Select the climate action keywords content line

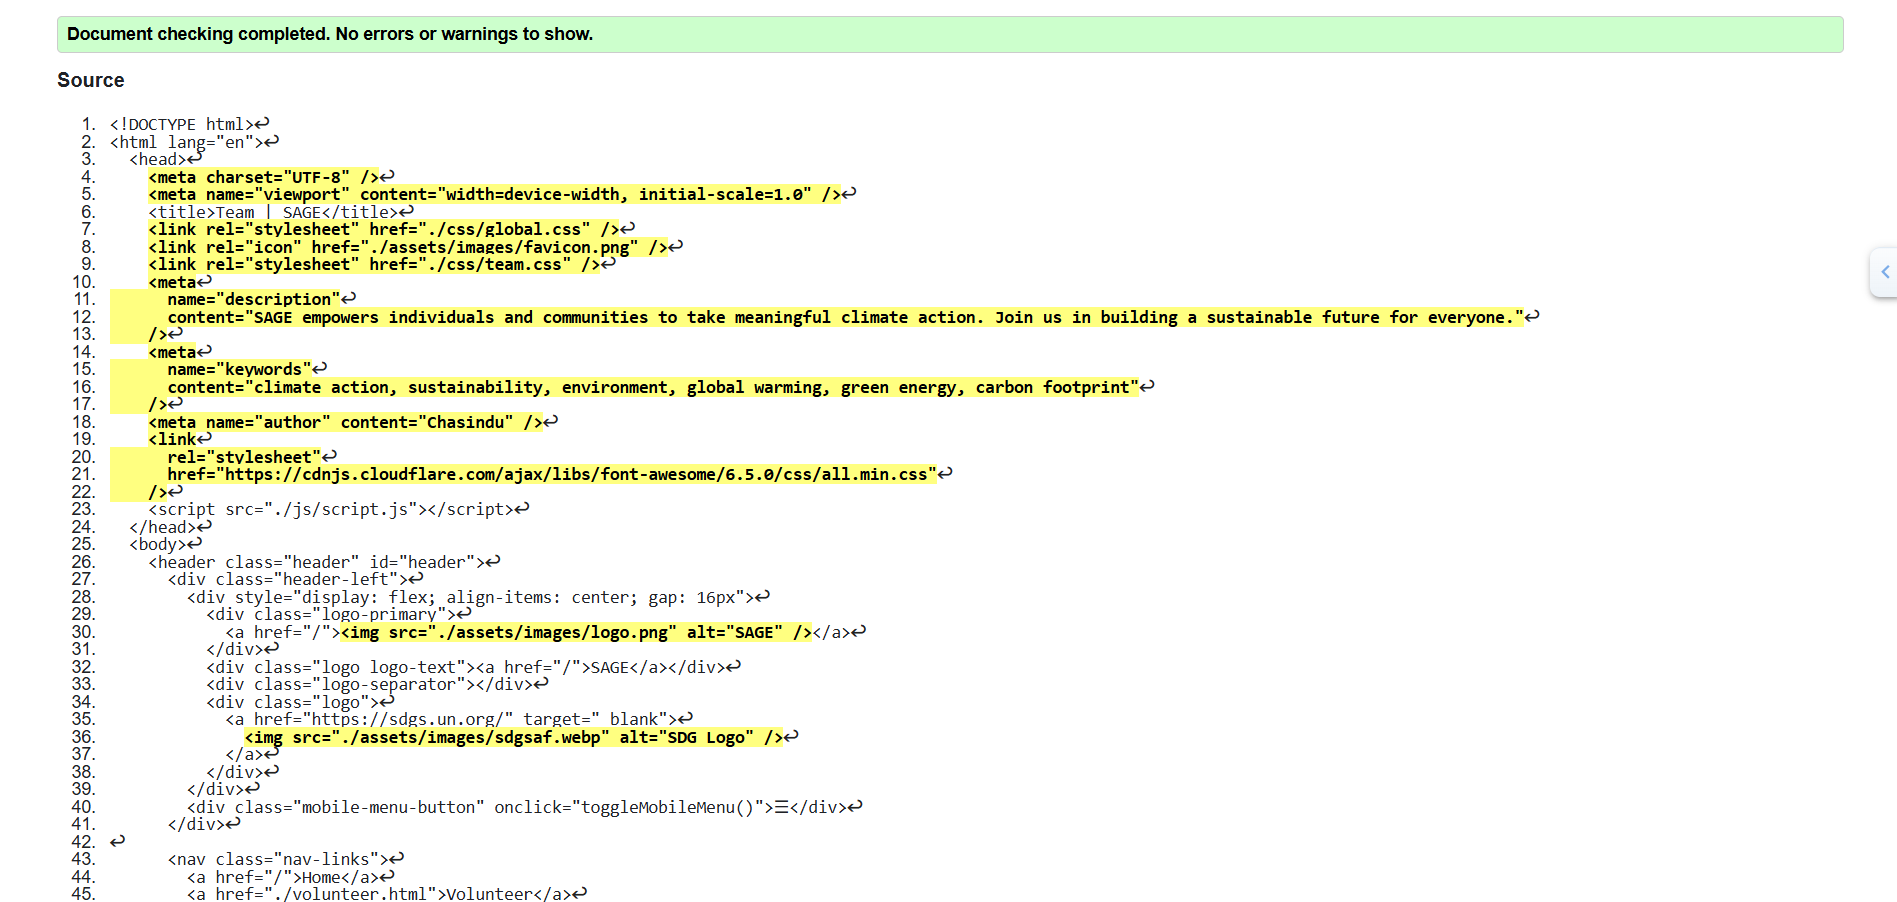pos(660,387)
